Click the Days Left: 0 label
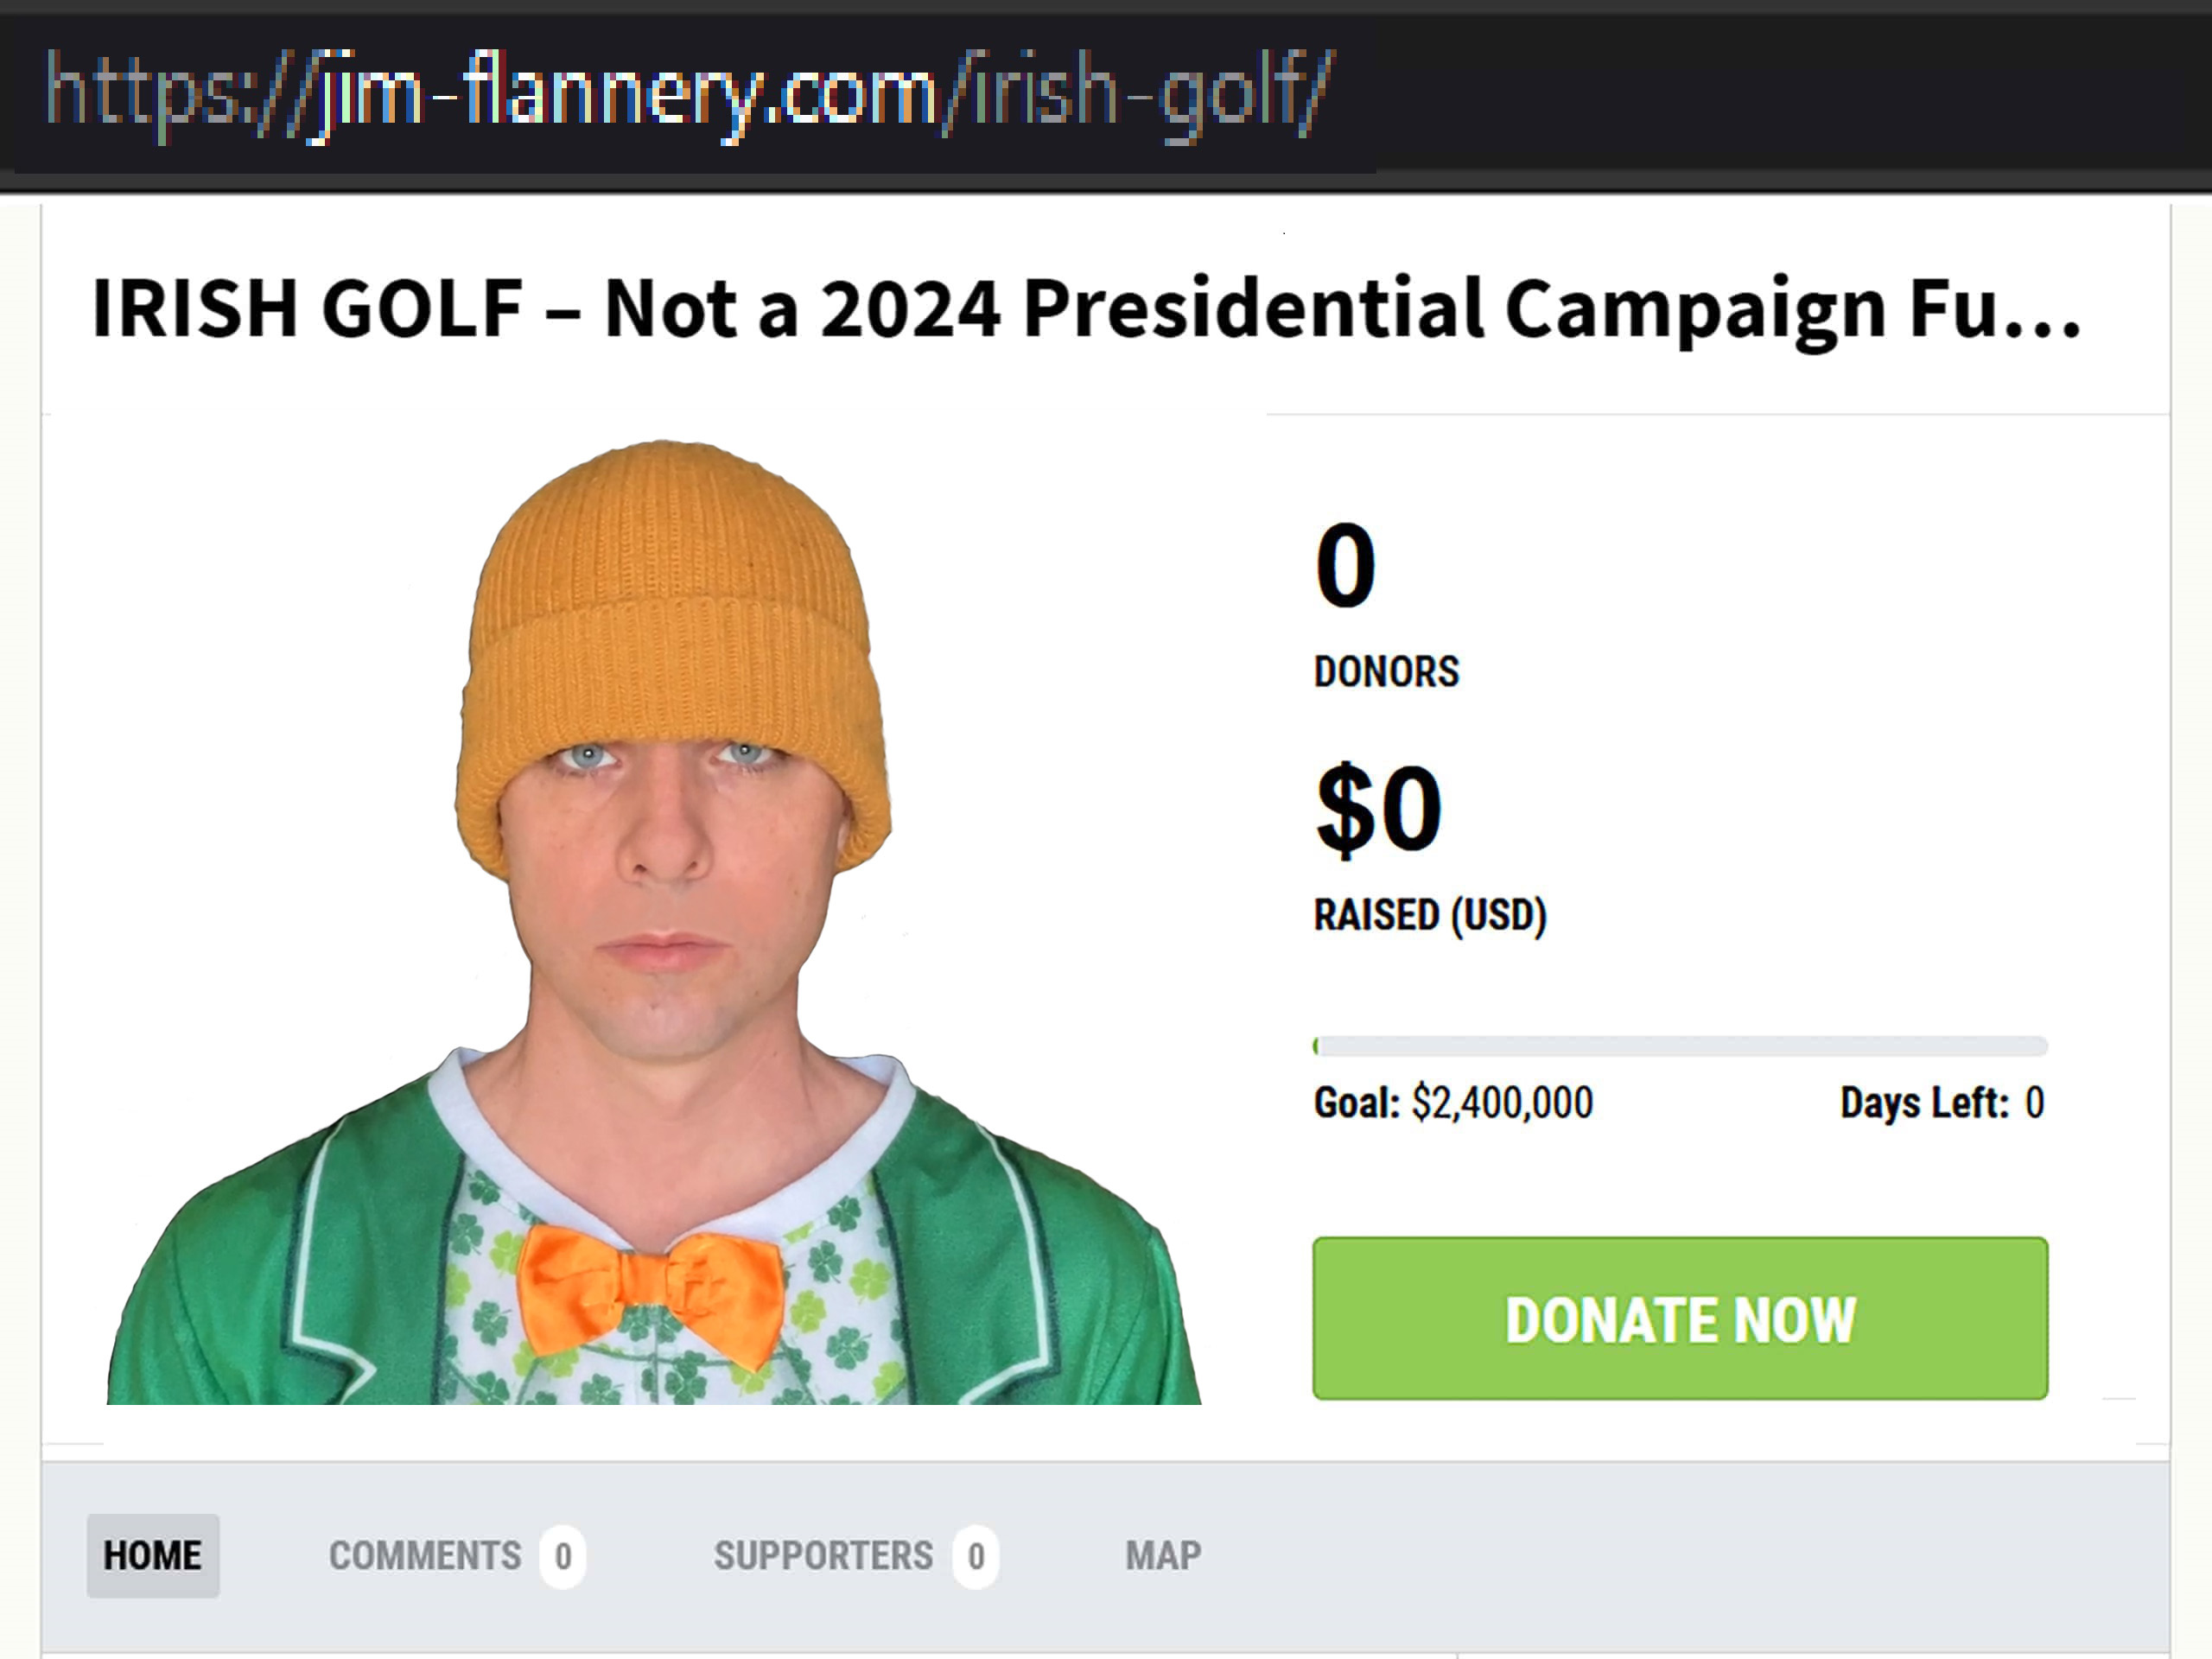The width and height of the screenshot is (2212, 1659). pyautogui.click(x=1944, y=1102)
